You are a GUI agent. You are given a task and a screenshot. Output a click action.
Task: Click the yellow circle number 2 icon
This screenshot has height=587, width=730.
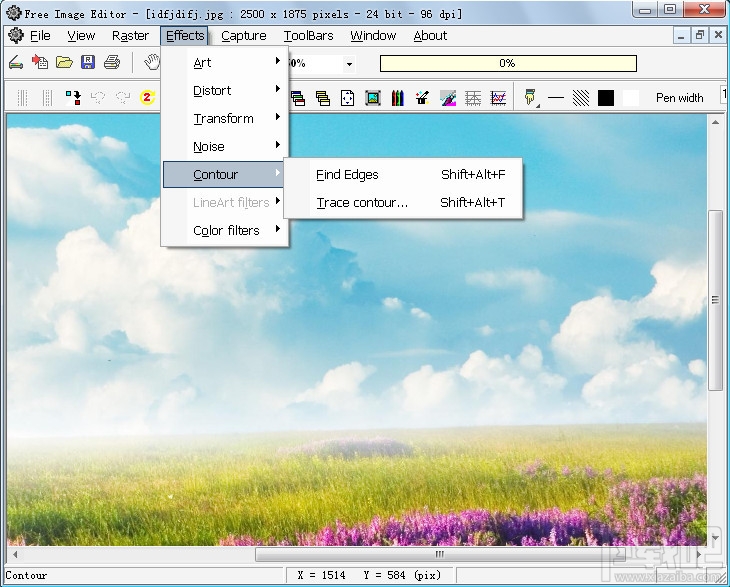click(147, 98)
